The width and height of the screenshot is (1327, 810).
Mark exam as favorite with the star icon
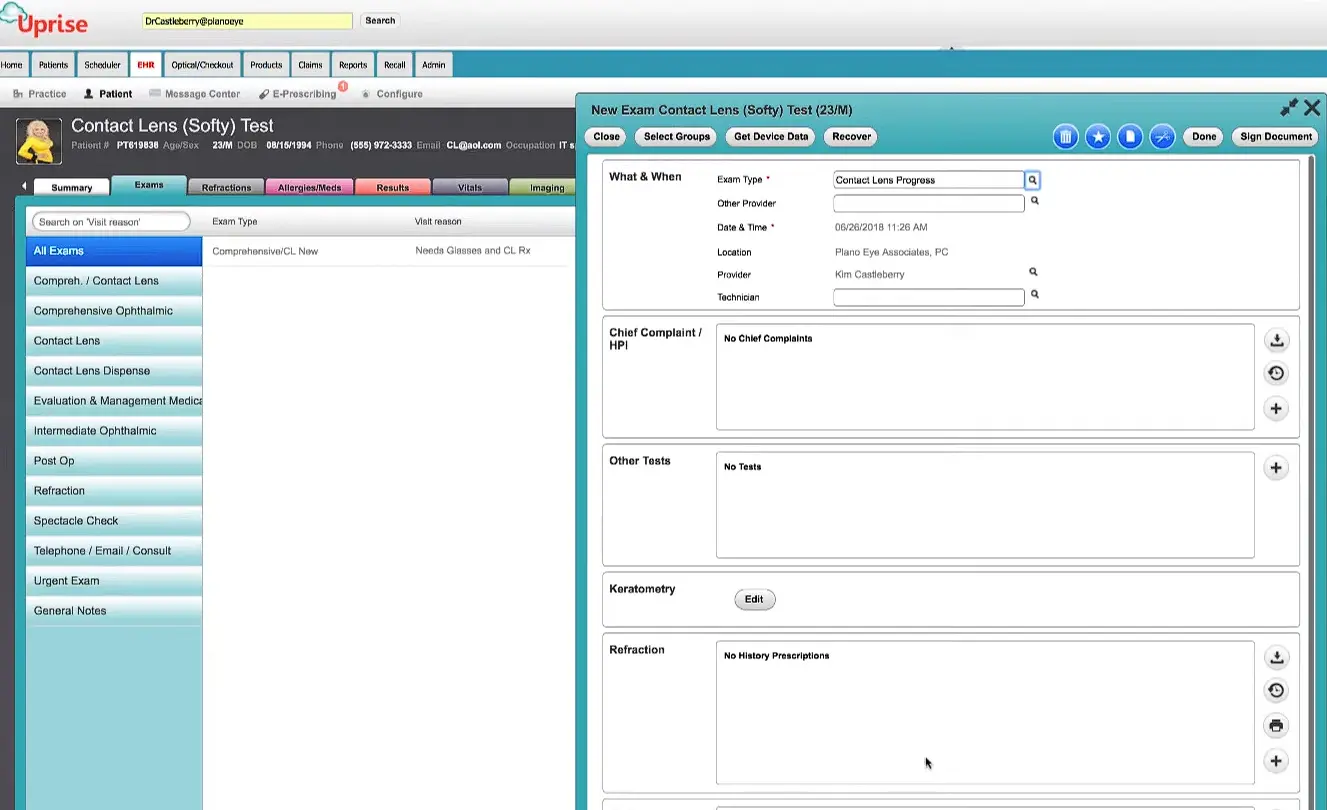point(1098,136)
